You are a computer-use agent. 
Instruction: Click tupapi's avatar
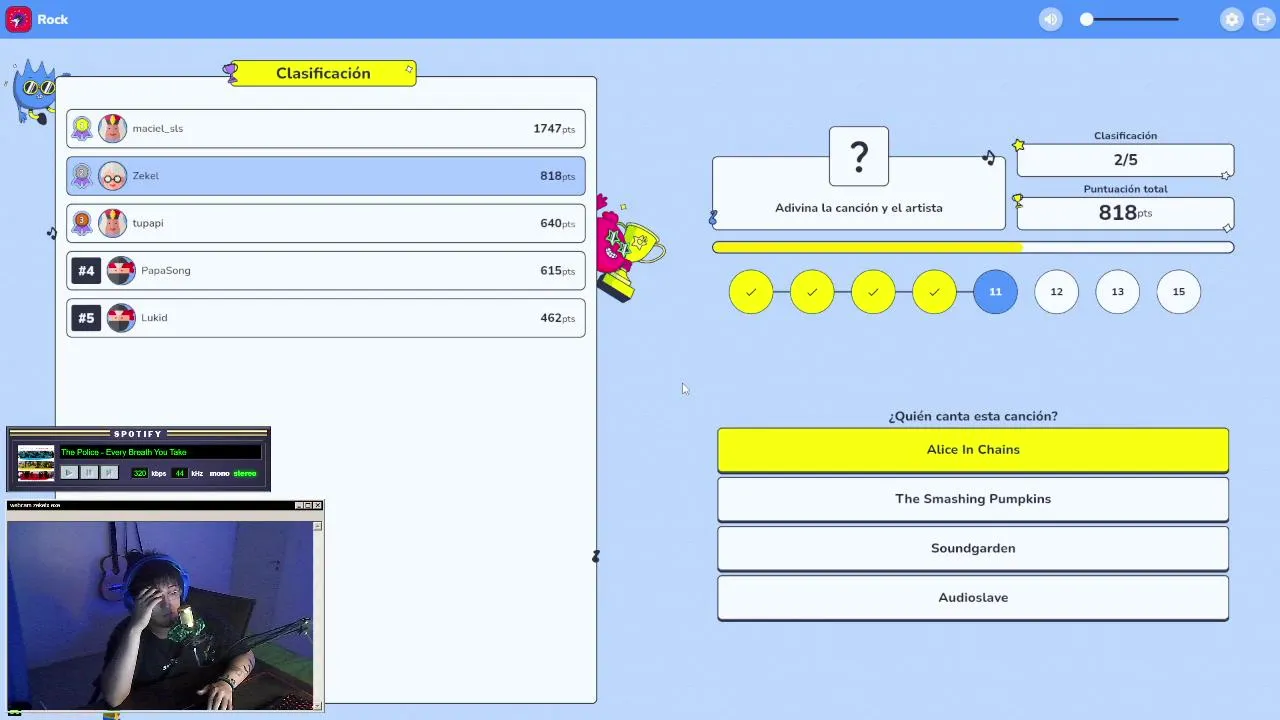[x=113, y=223]
